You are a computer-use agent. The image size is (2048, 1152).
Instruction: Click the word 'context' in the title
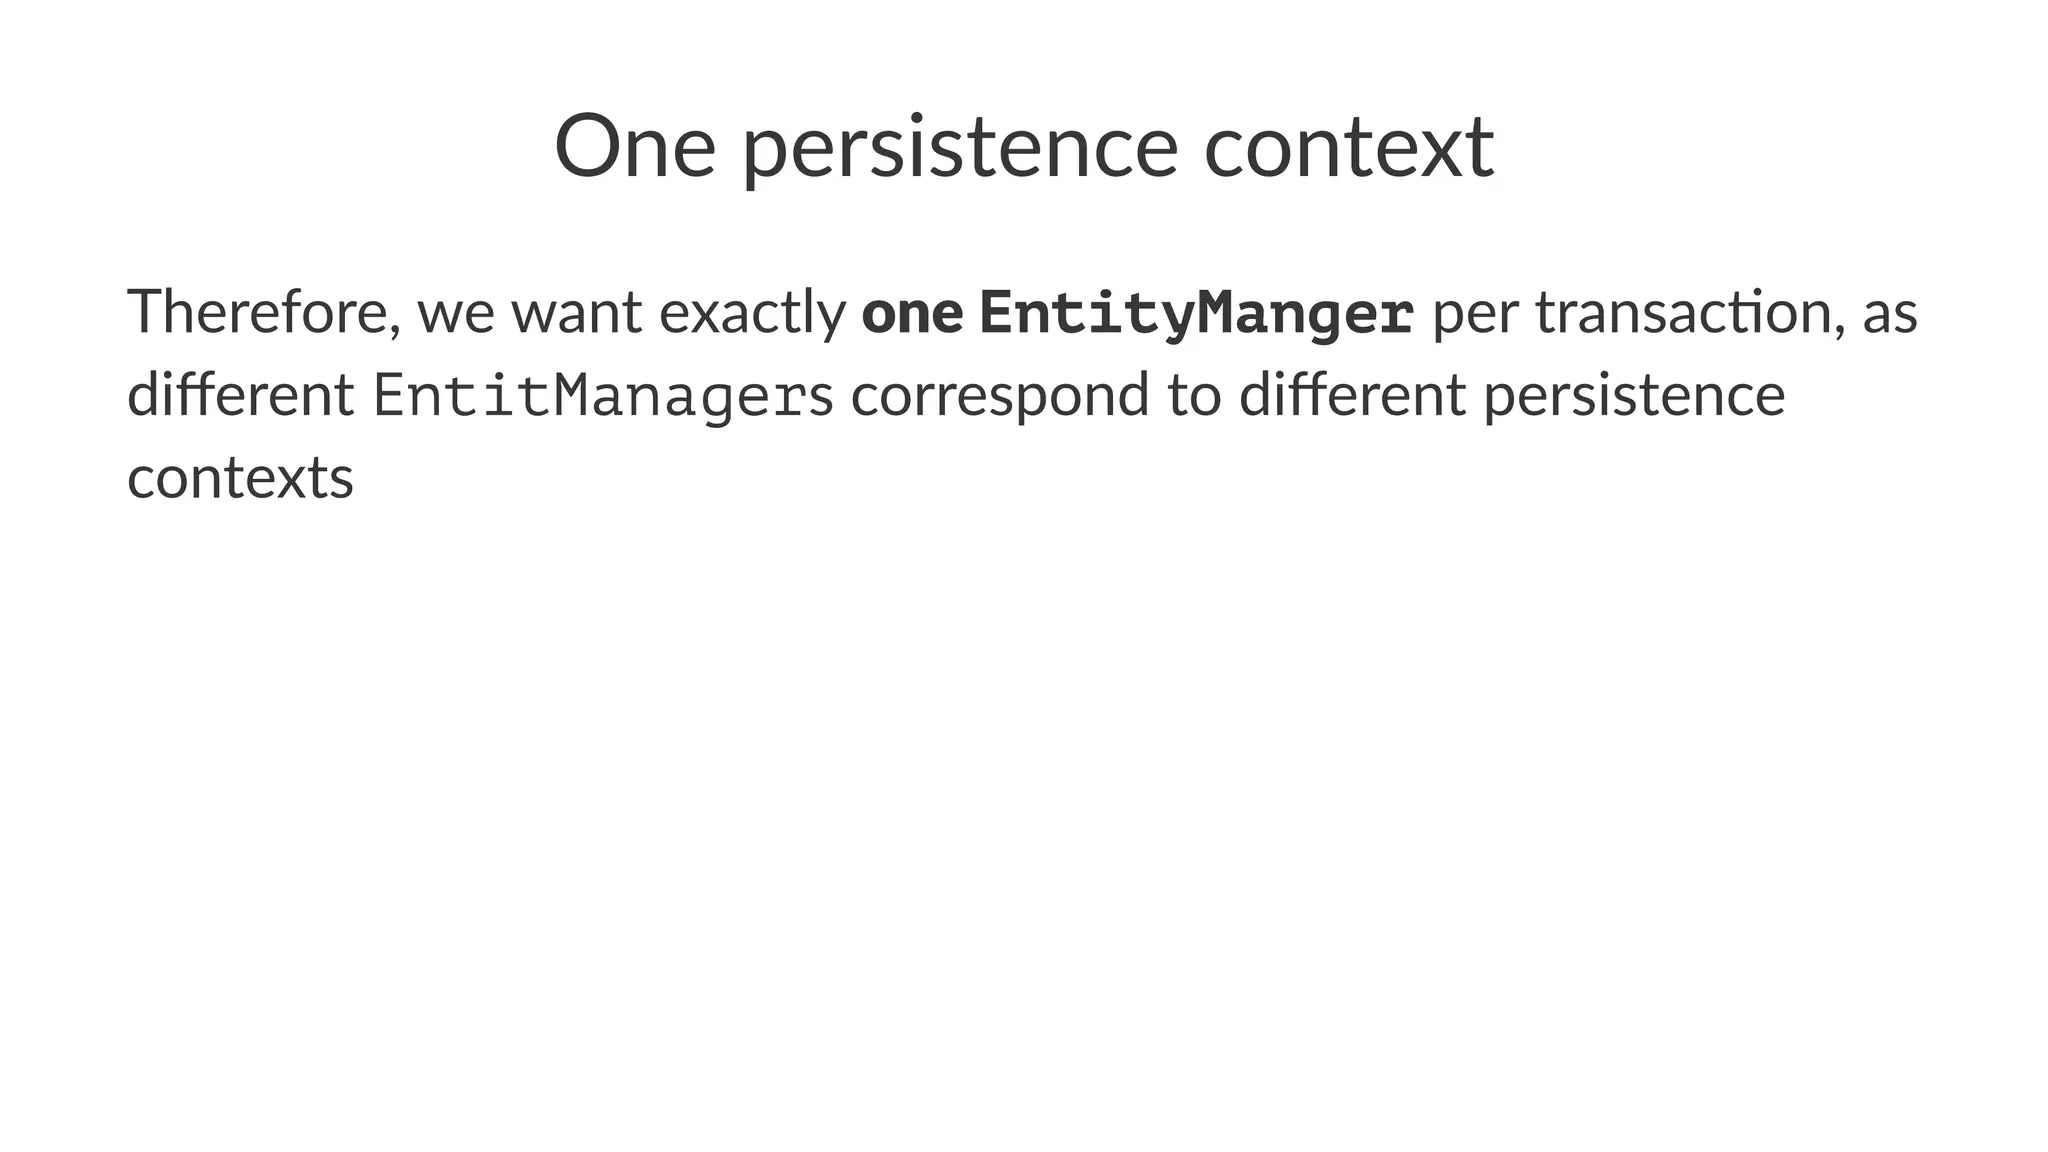click(x=1349, y=148)
